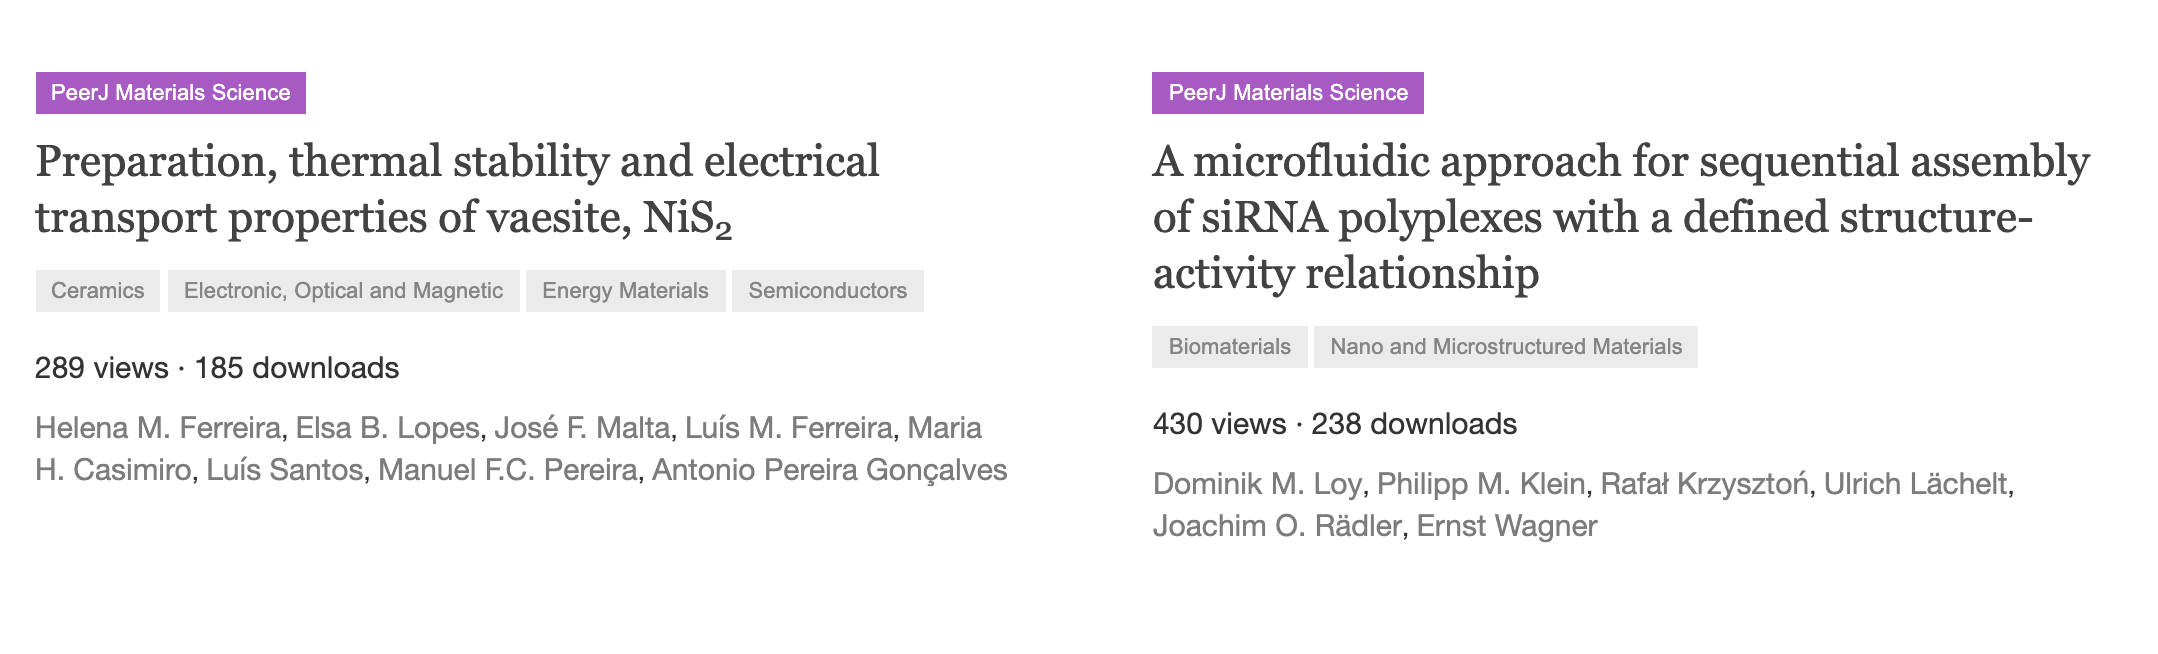
Task: View author Manuel F.C. Pereira profile
Action: (508, 470)
